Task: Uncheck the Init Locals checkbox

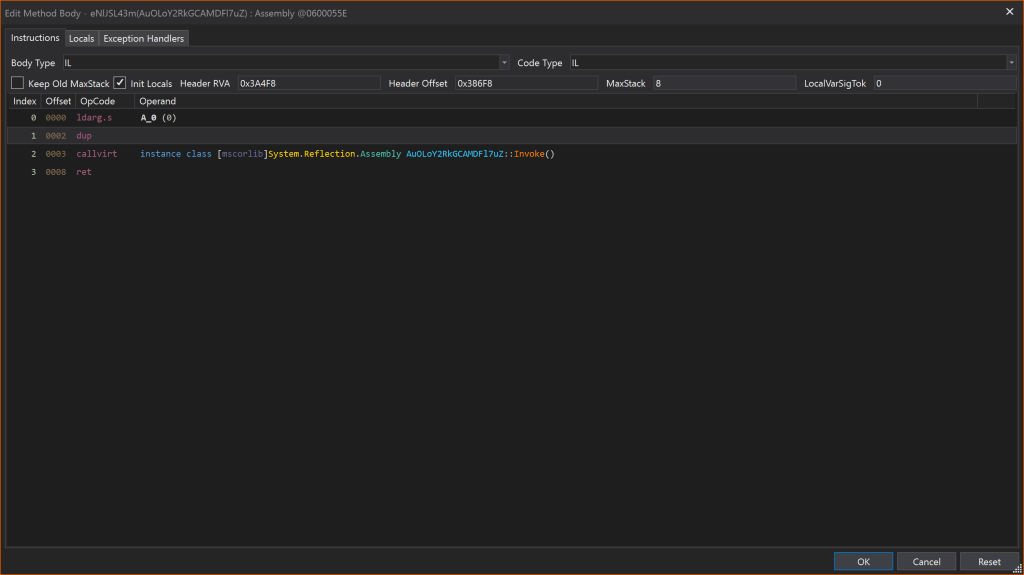Action: click(120, 83)
